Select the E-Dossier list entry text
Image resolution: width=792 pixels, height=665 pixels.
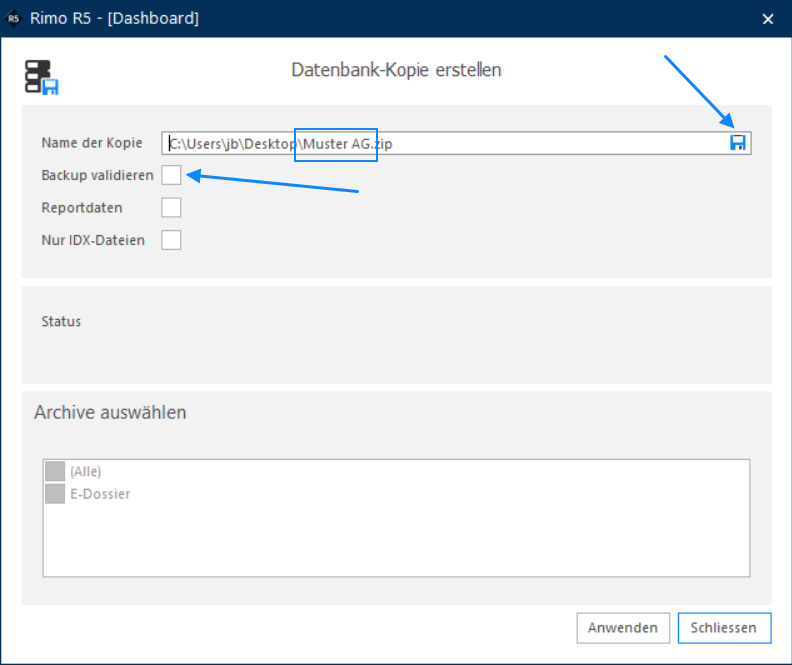point(100,494)
